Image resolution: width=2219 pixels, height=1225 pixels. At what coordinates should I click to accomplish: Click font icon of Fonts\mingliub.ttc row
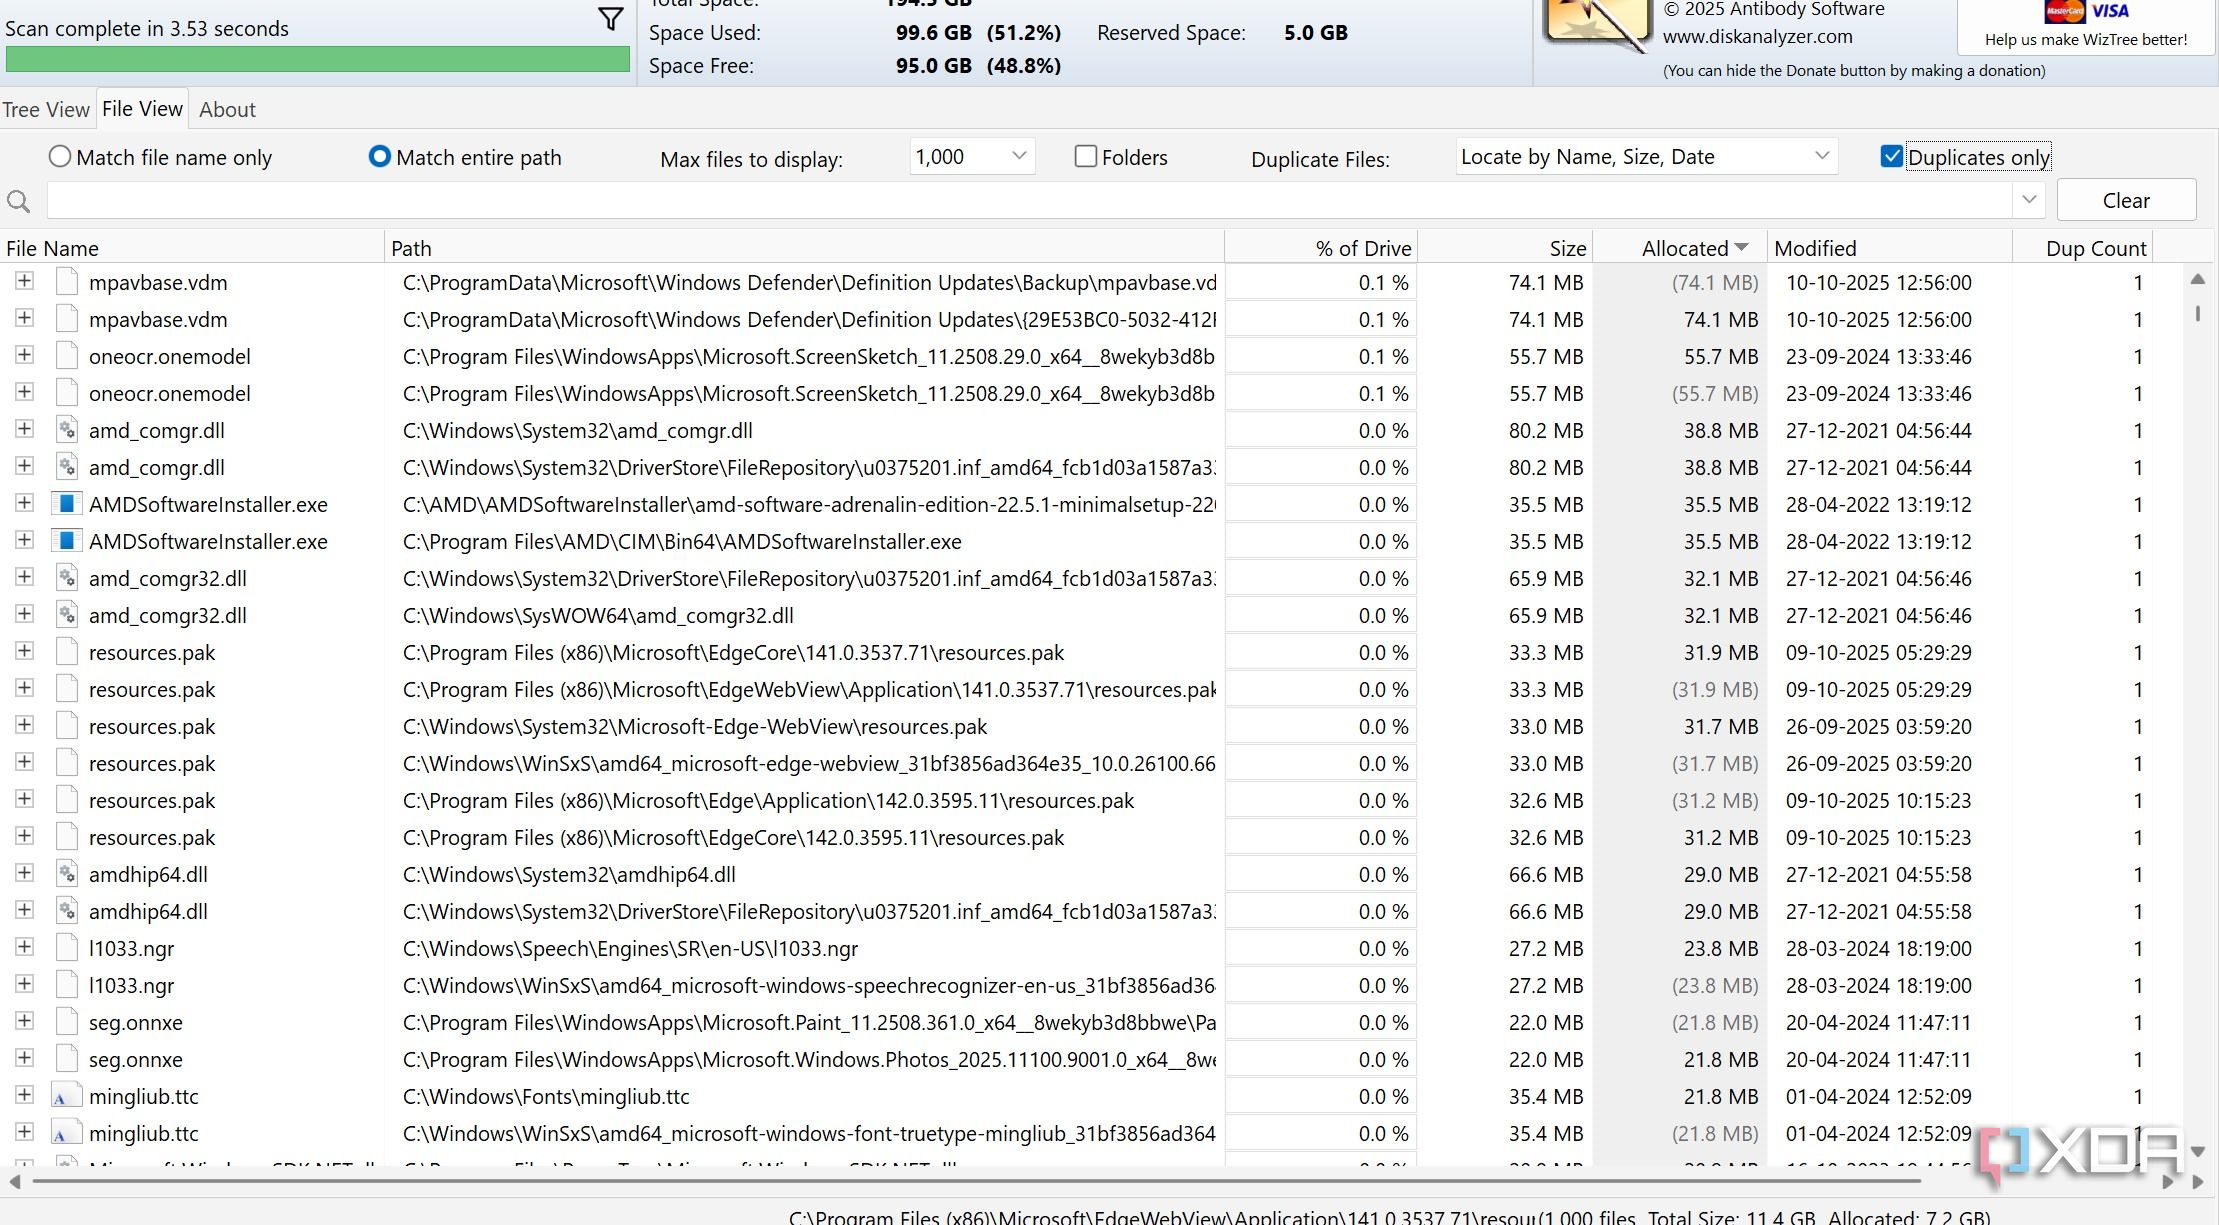[x=66, y=1097]
